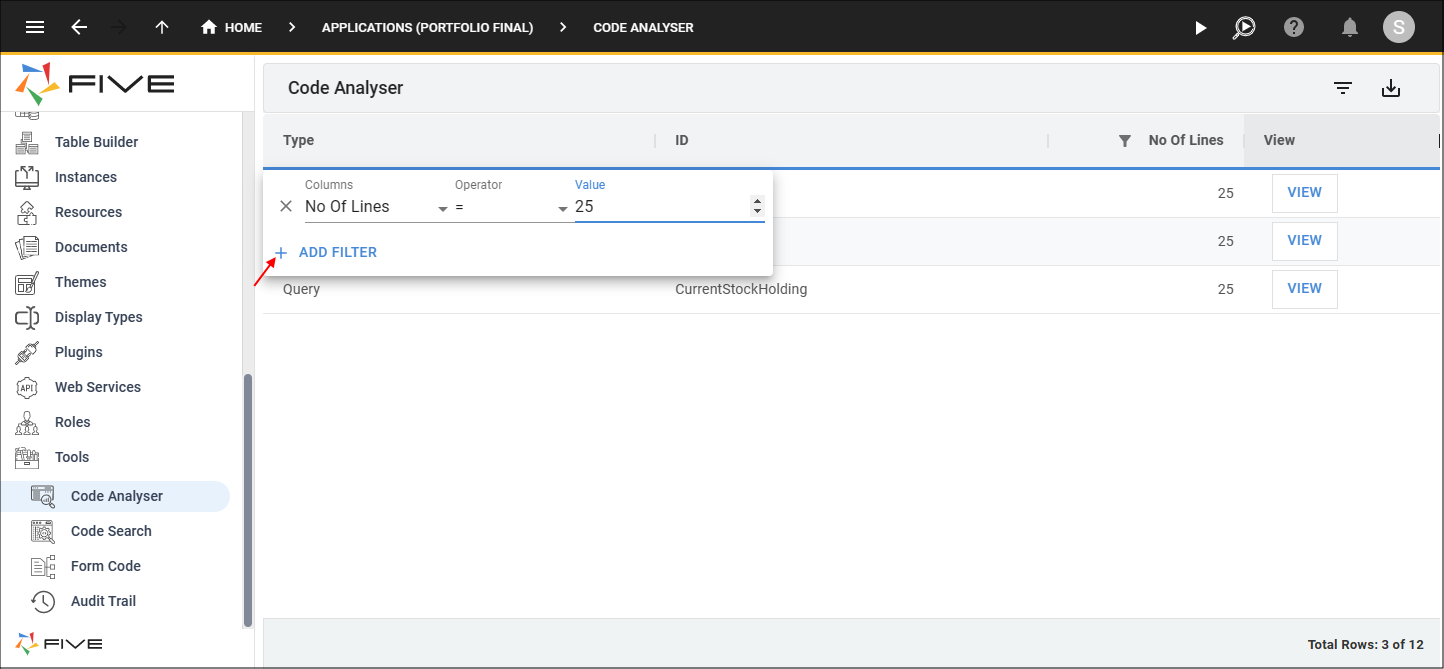This screenshot has width=1444, height=669.
Task: Select Code Search in the sidebar
Action: [x=111, y=531]
